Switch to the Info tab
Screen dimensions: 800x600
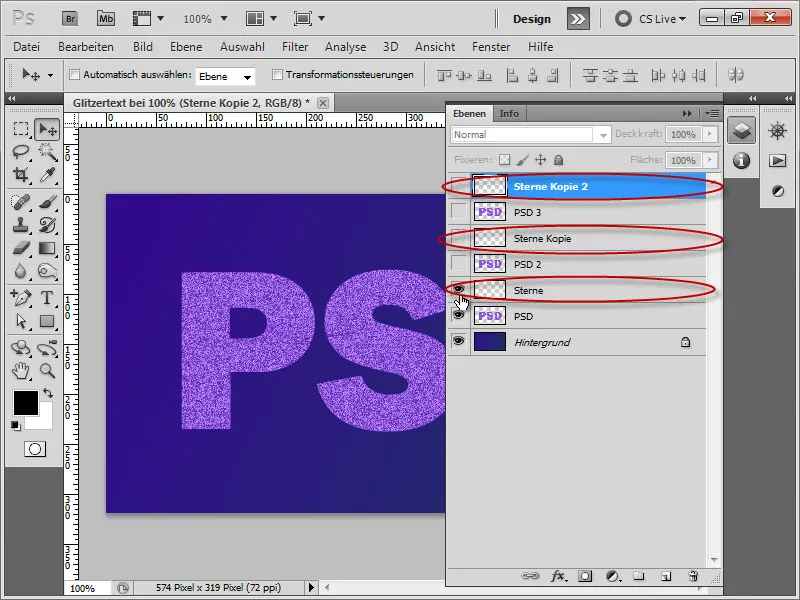pyautogui.click(x=510, y=113)
